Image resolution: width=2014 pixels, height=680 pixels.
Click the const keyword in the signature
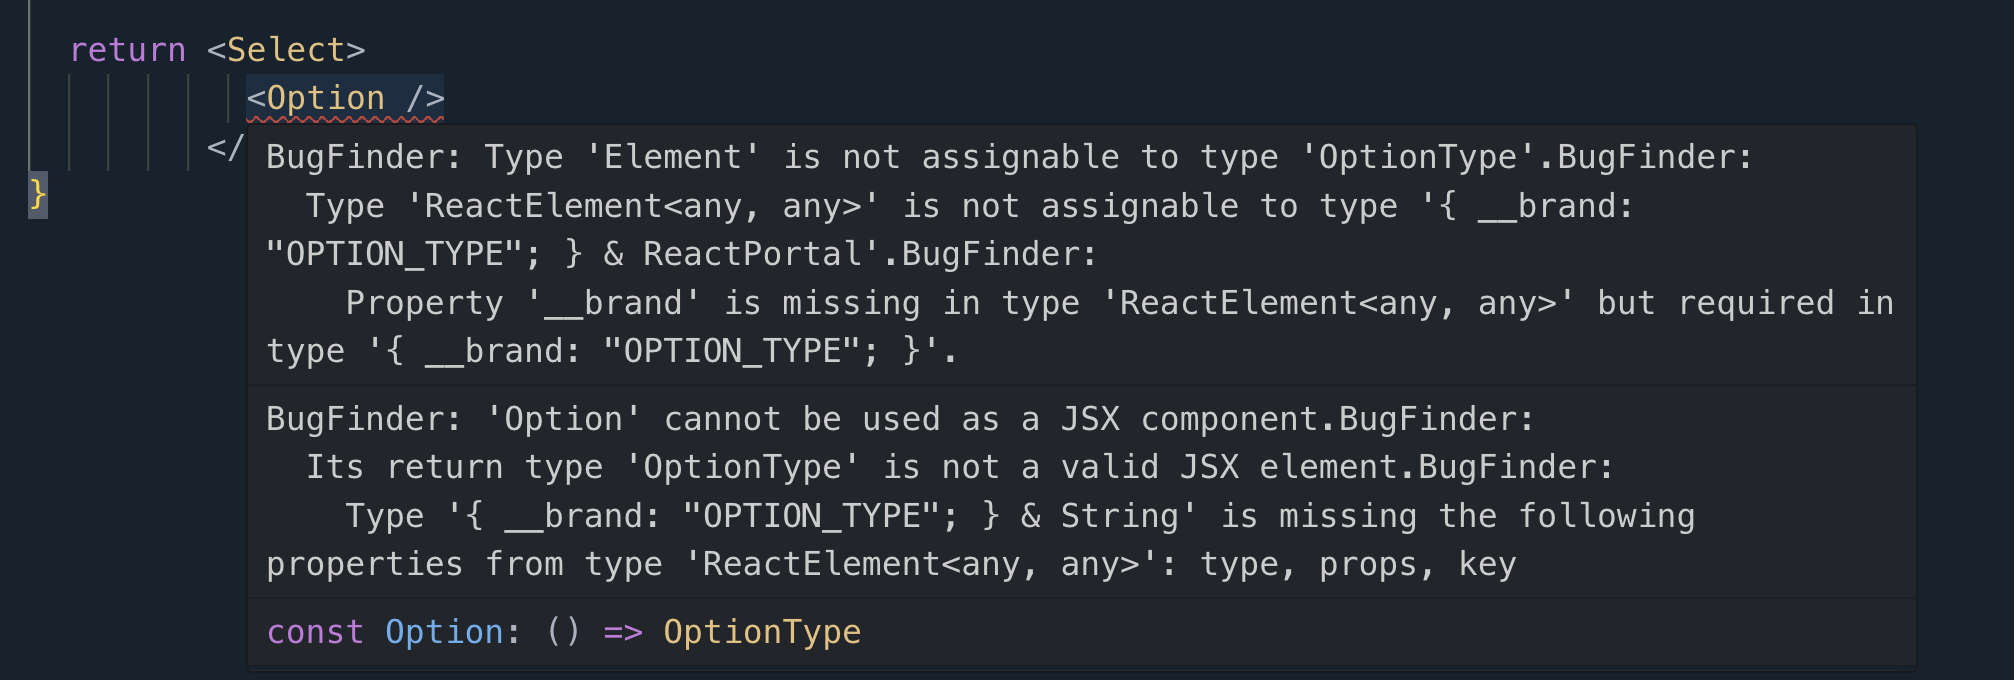pyautogui.click(x=315, y=632)
